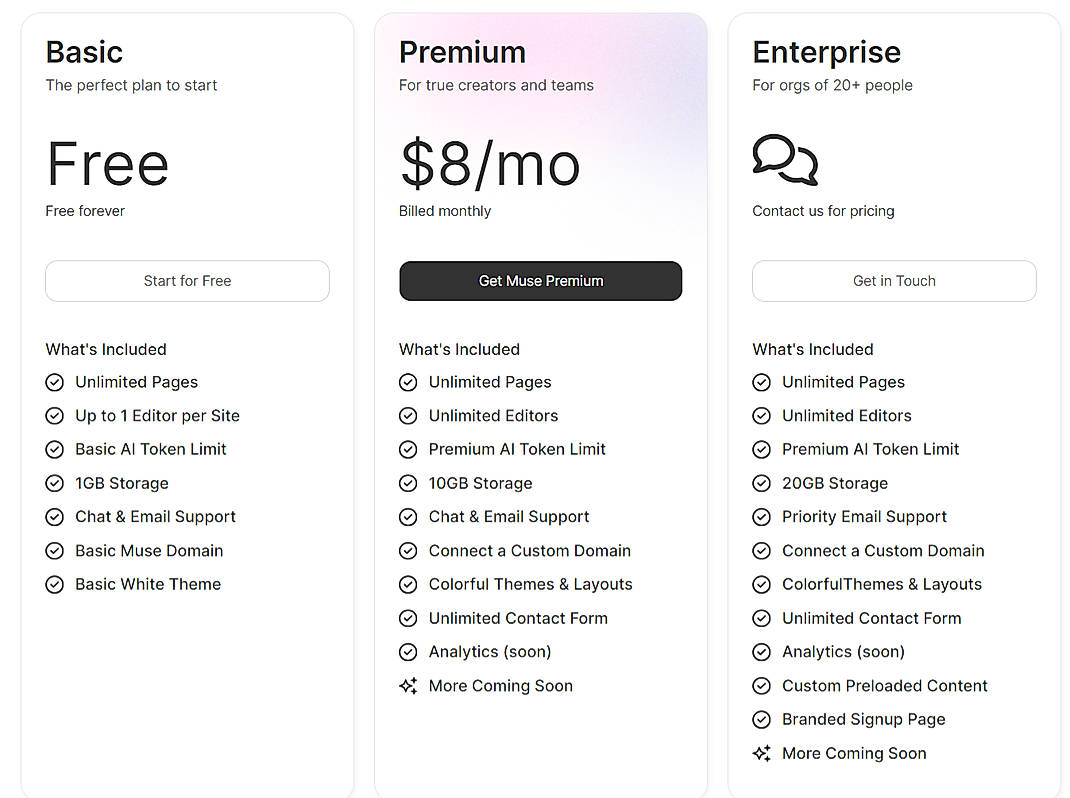Click the sparkle icon in the Enterprise feature list
This screenshot has height=798, width=1070.
[x=762, y=753]
